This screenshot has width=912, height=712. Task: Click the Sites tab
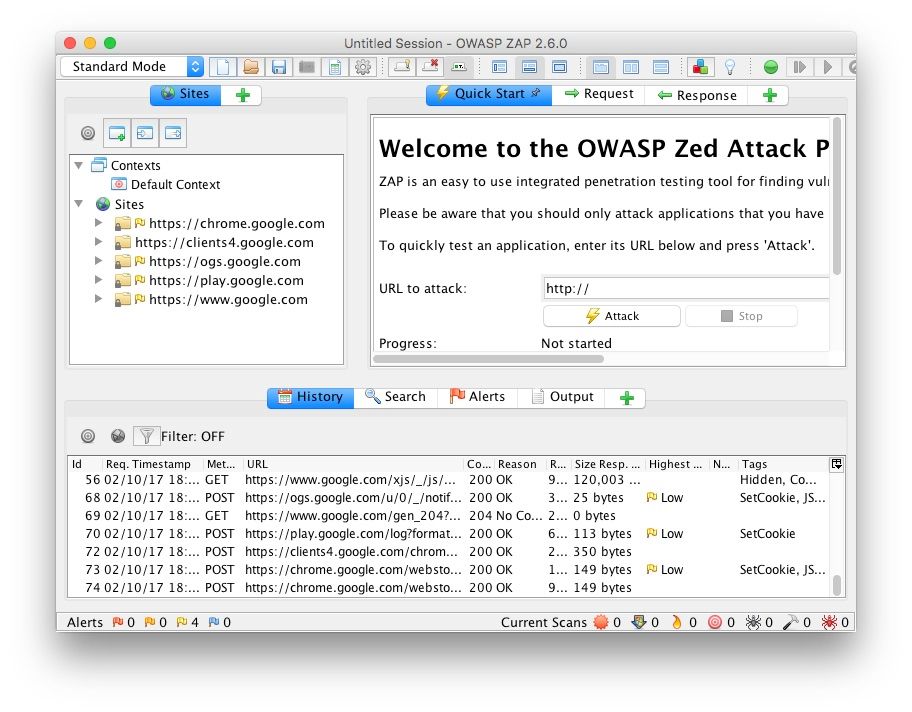pos(186,94)
